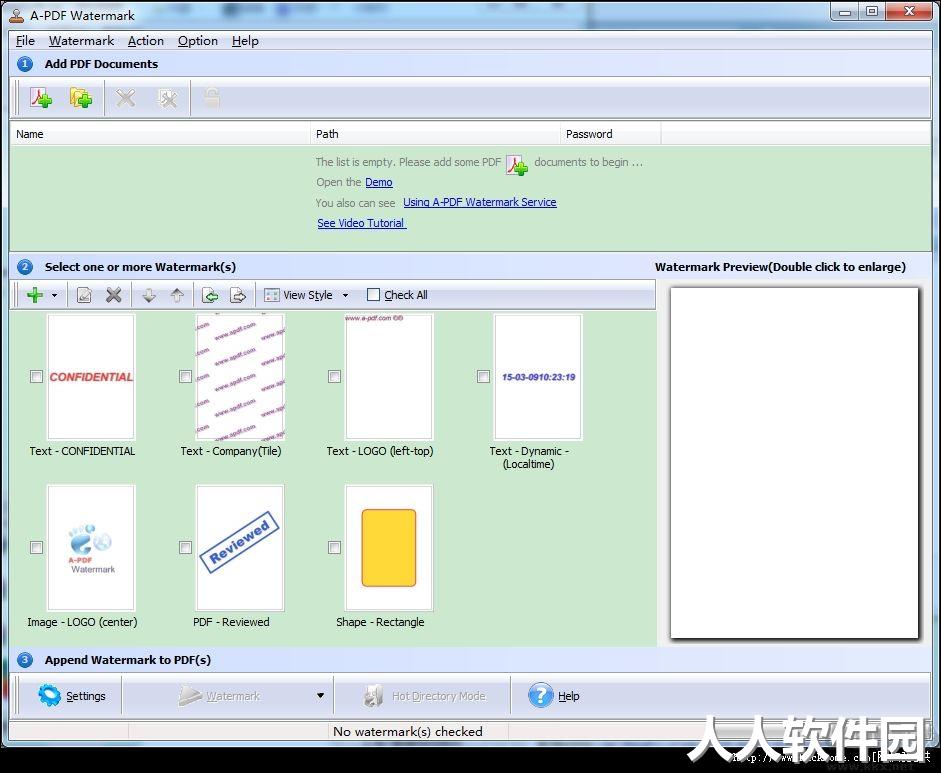Click the Remove all documents icon
This screenshot has width=941, height=773.
tap(167, 97)
